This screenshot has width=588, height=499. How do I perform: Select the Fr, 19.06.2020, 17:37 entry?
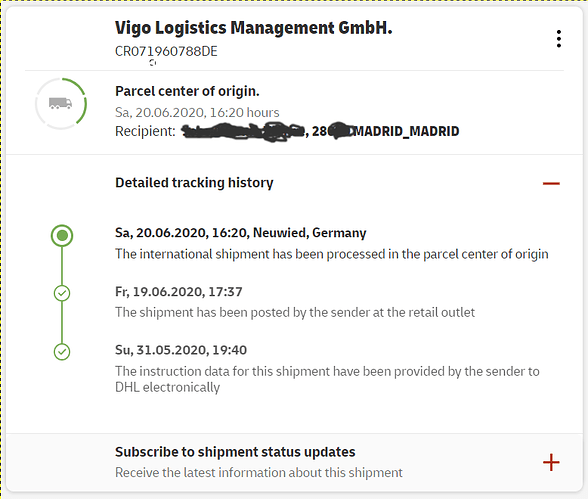point(178,292)
